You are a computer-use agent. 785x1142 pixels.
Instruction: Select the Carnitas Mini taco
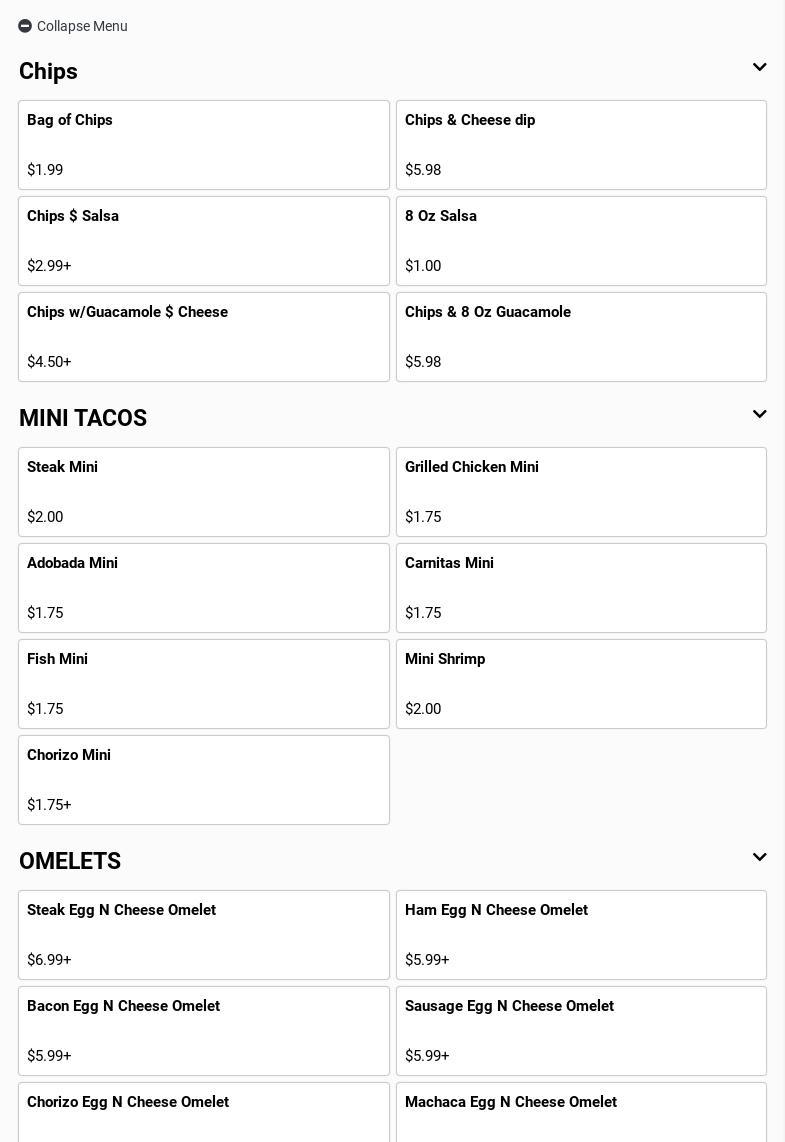[x=581, y=588]
